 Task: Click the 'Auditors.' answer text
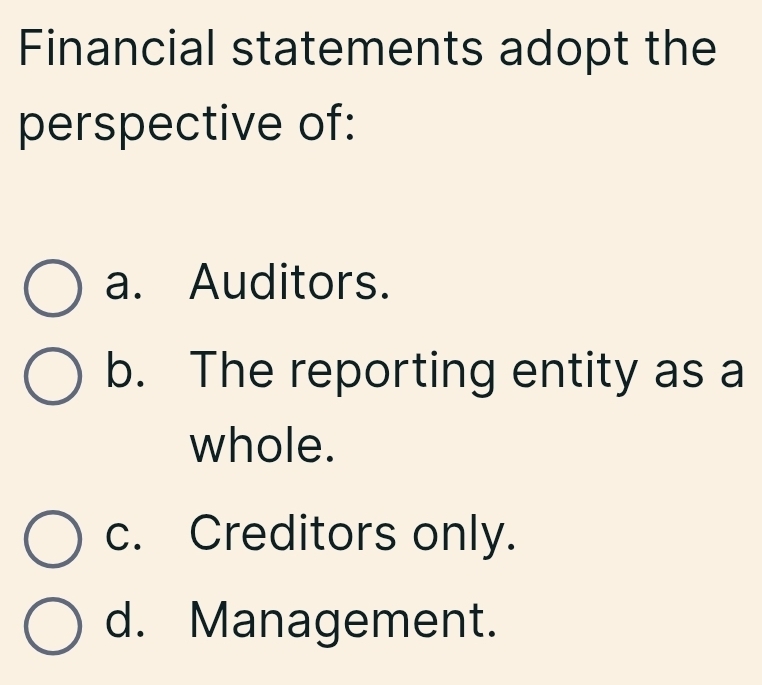pos(290,282)
